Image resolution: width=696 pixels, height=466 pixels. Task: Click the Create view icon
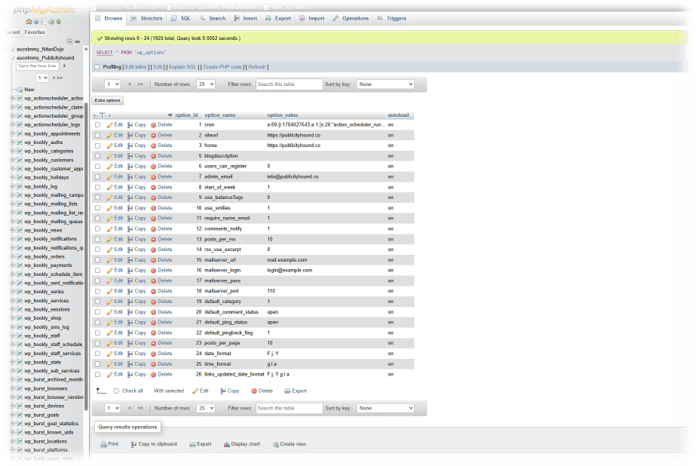(x=276, y=444)
